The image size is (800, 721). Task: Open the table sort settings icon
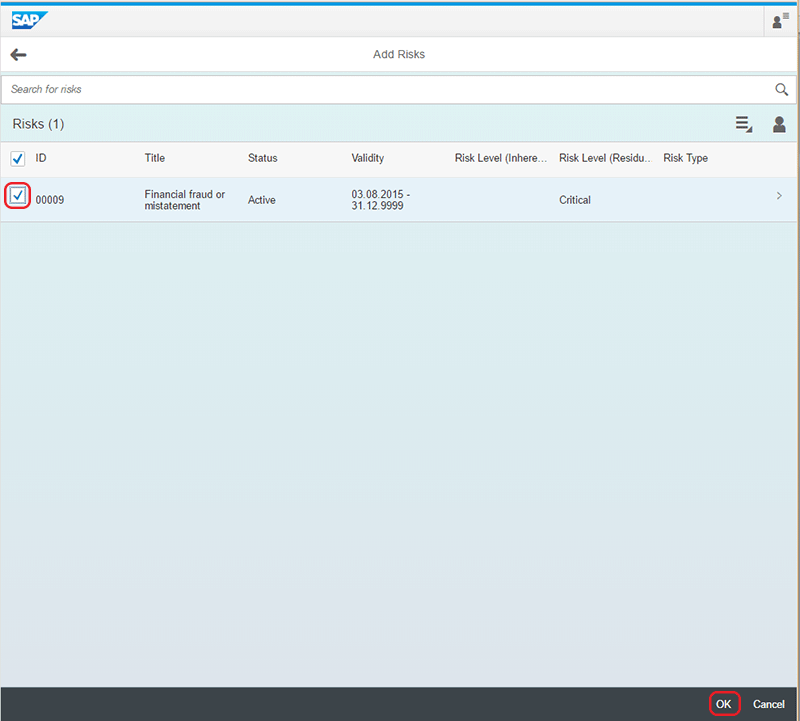pos(743,124)
